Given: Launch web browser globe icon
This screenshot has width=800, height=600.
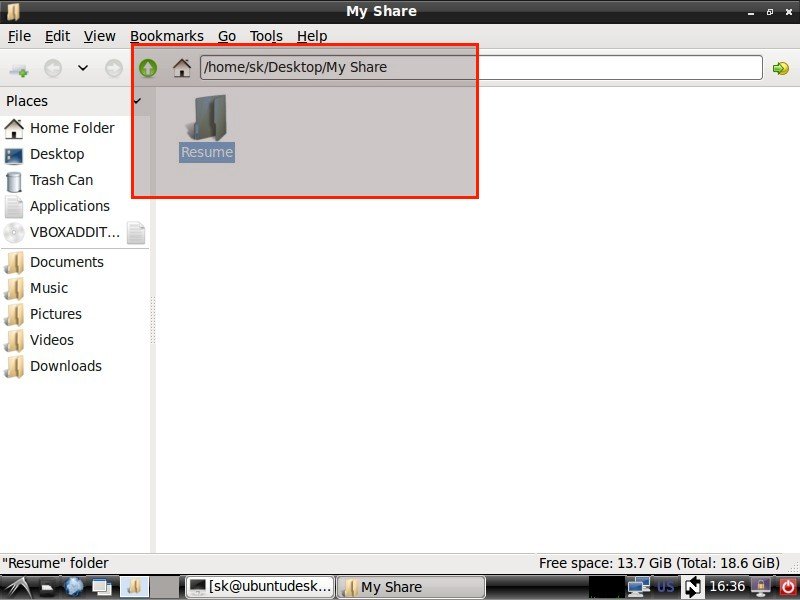Looking at the screenshot, I should (x=74, y=587).
